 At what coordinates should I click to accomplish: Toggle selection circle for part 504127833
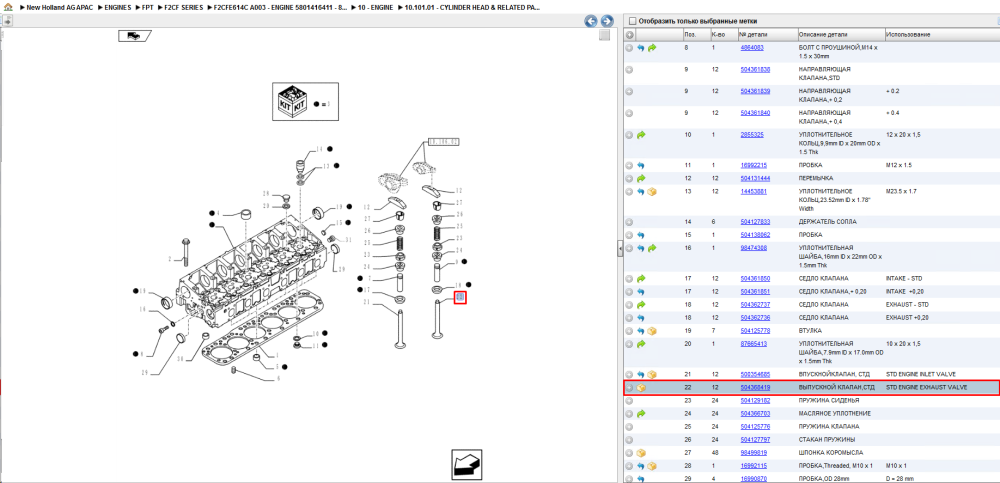coord(629,222)
